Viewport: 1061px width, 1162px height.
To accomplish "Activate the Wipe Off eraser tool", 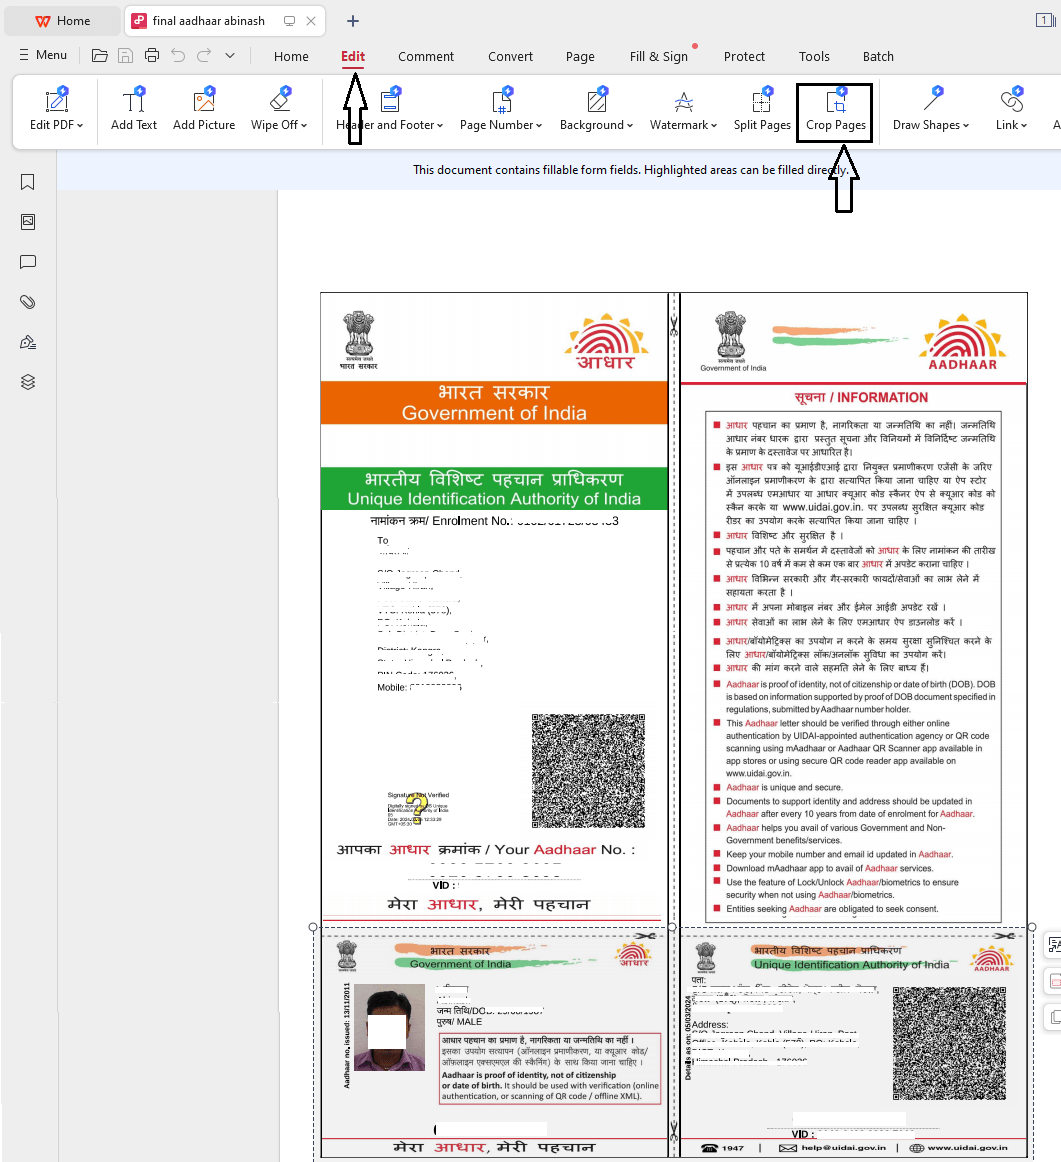I will point(279,110).
